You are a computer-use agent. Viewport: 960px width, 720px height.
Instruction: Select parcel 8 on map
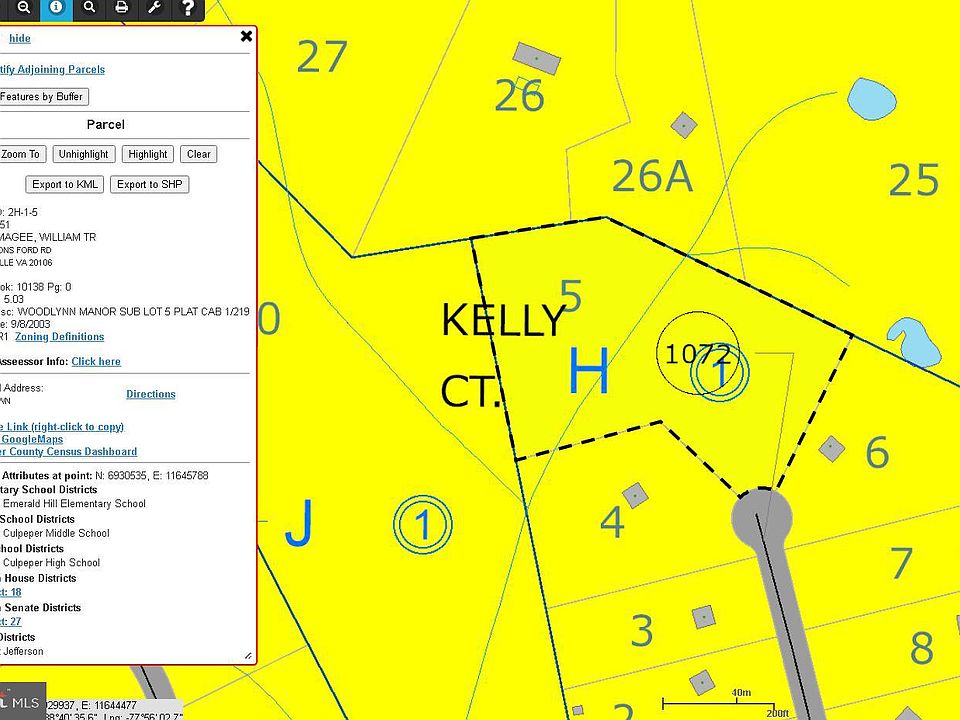[x=922, y=648]
